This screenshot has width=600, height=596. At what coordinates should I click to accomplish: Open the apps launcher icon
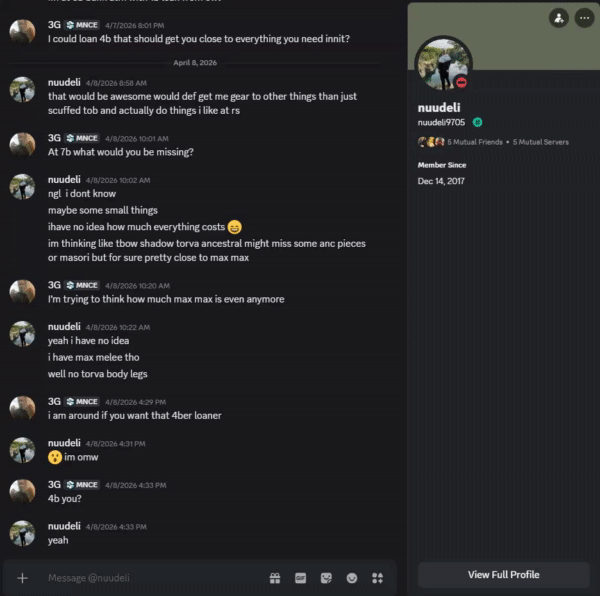click(x=377, y=578)
